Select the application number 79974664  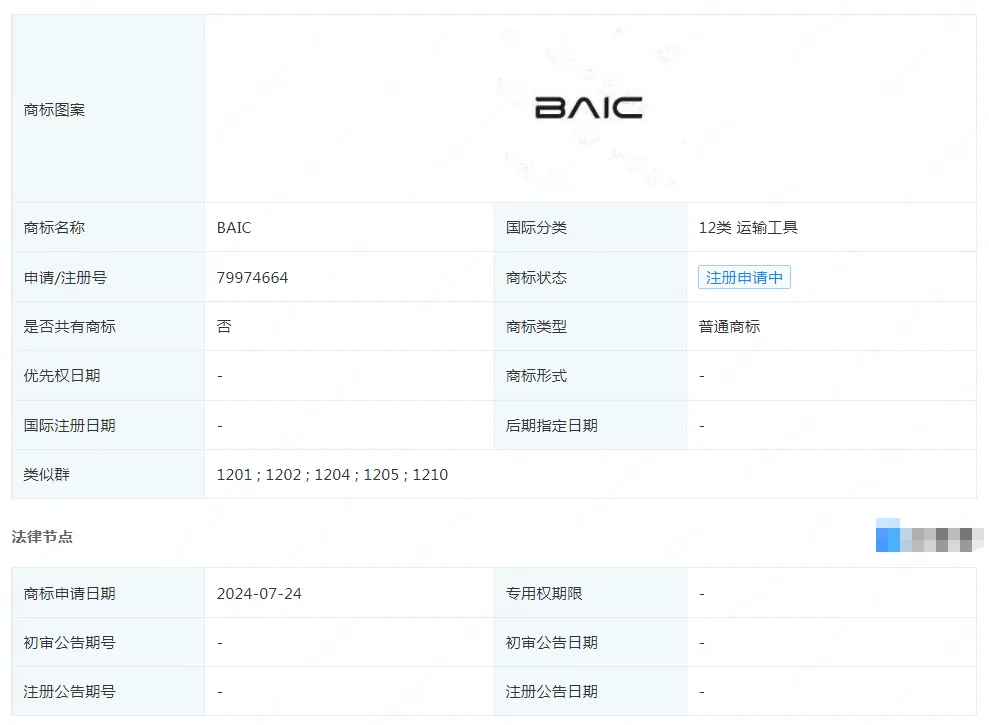(x=252, y=277)
